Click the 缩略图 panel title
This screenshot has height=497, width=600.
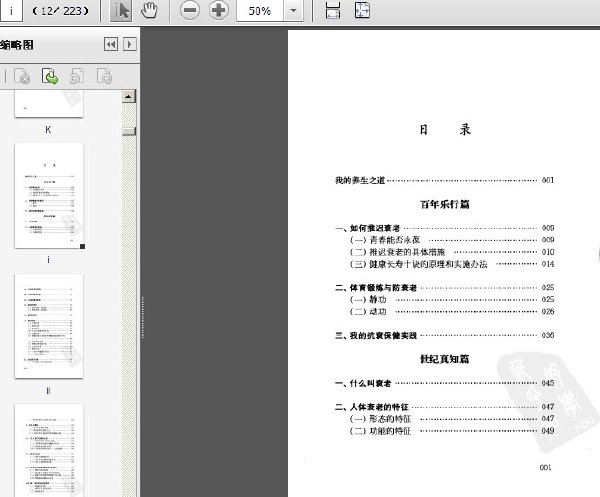[16, 45]
